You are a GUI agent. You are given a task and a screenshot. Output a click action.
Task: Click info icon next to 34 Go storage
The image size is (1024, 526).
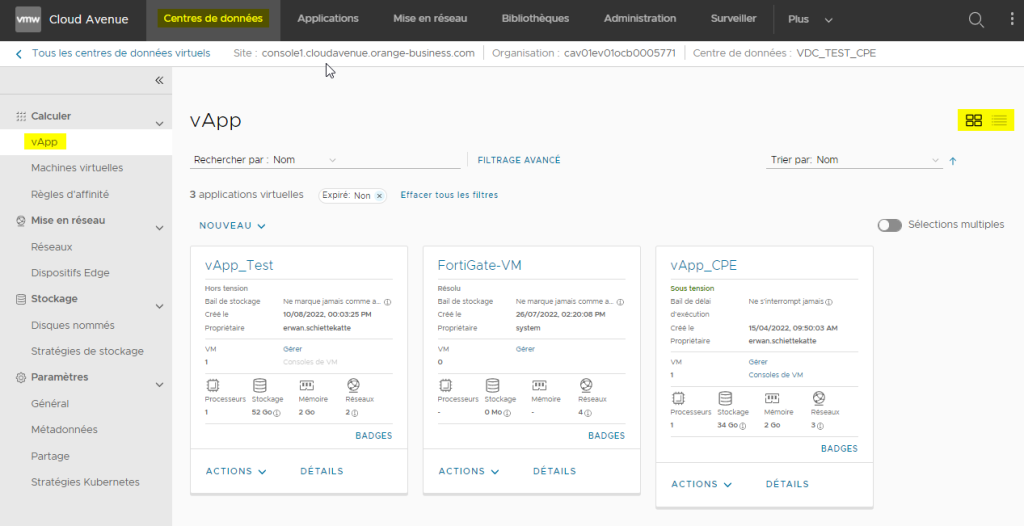click(x=742, y=426)
